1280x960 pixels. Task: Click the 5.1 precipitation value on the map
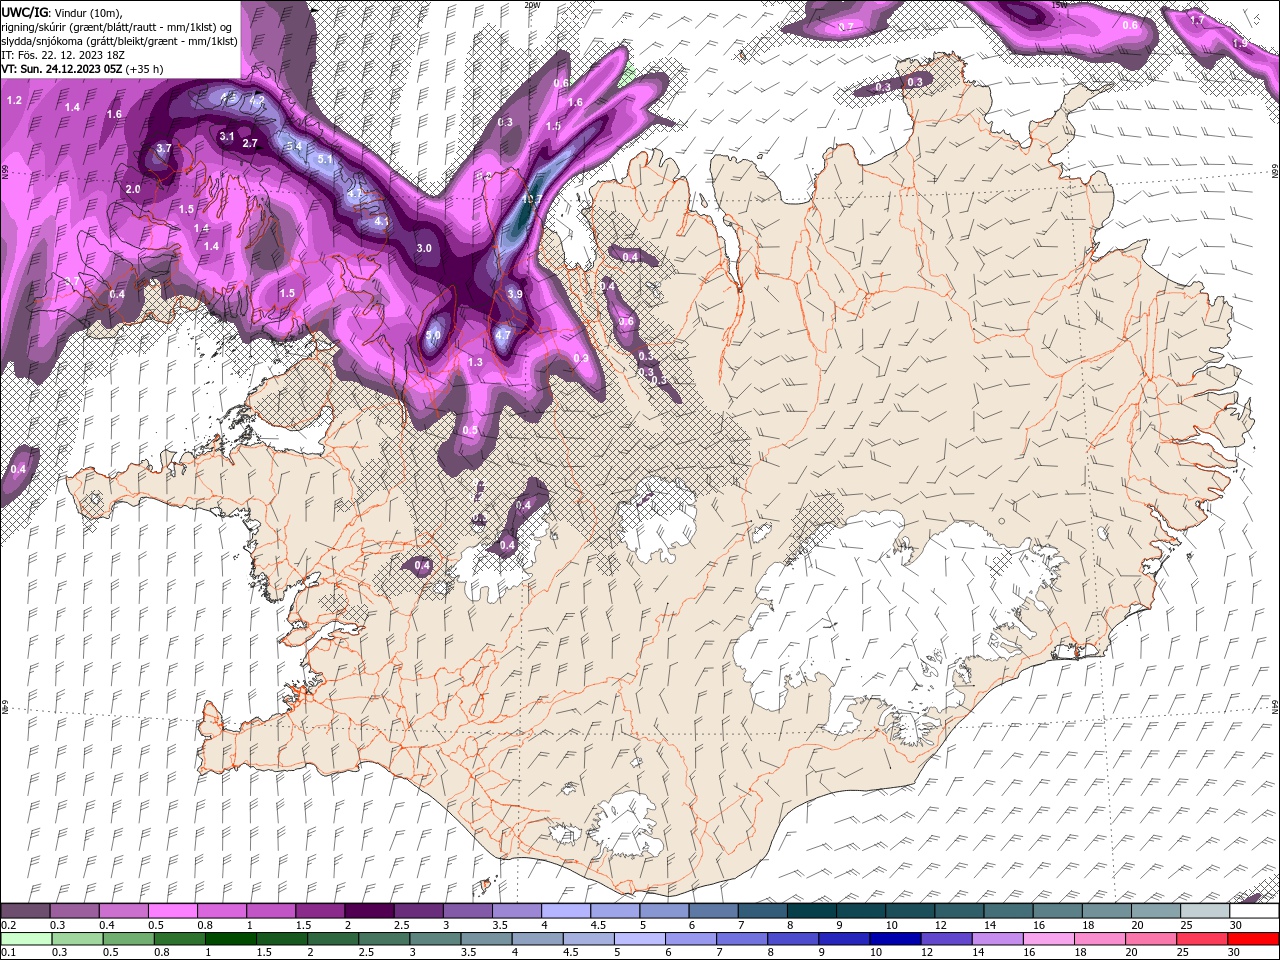pos(324,159)
